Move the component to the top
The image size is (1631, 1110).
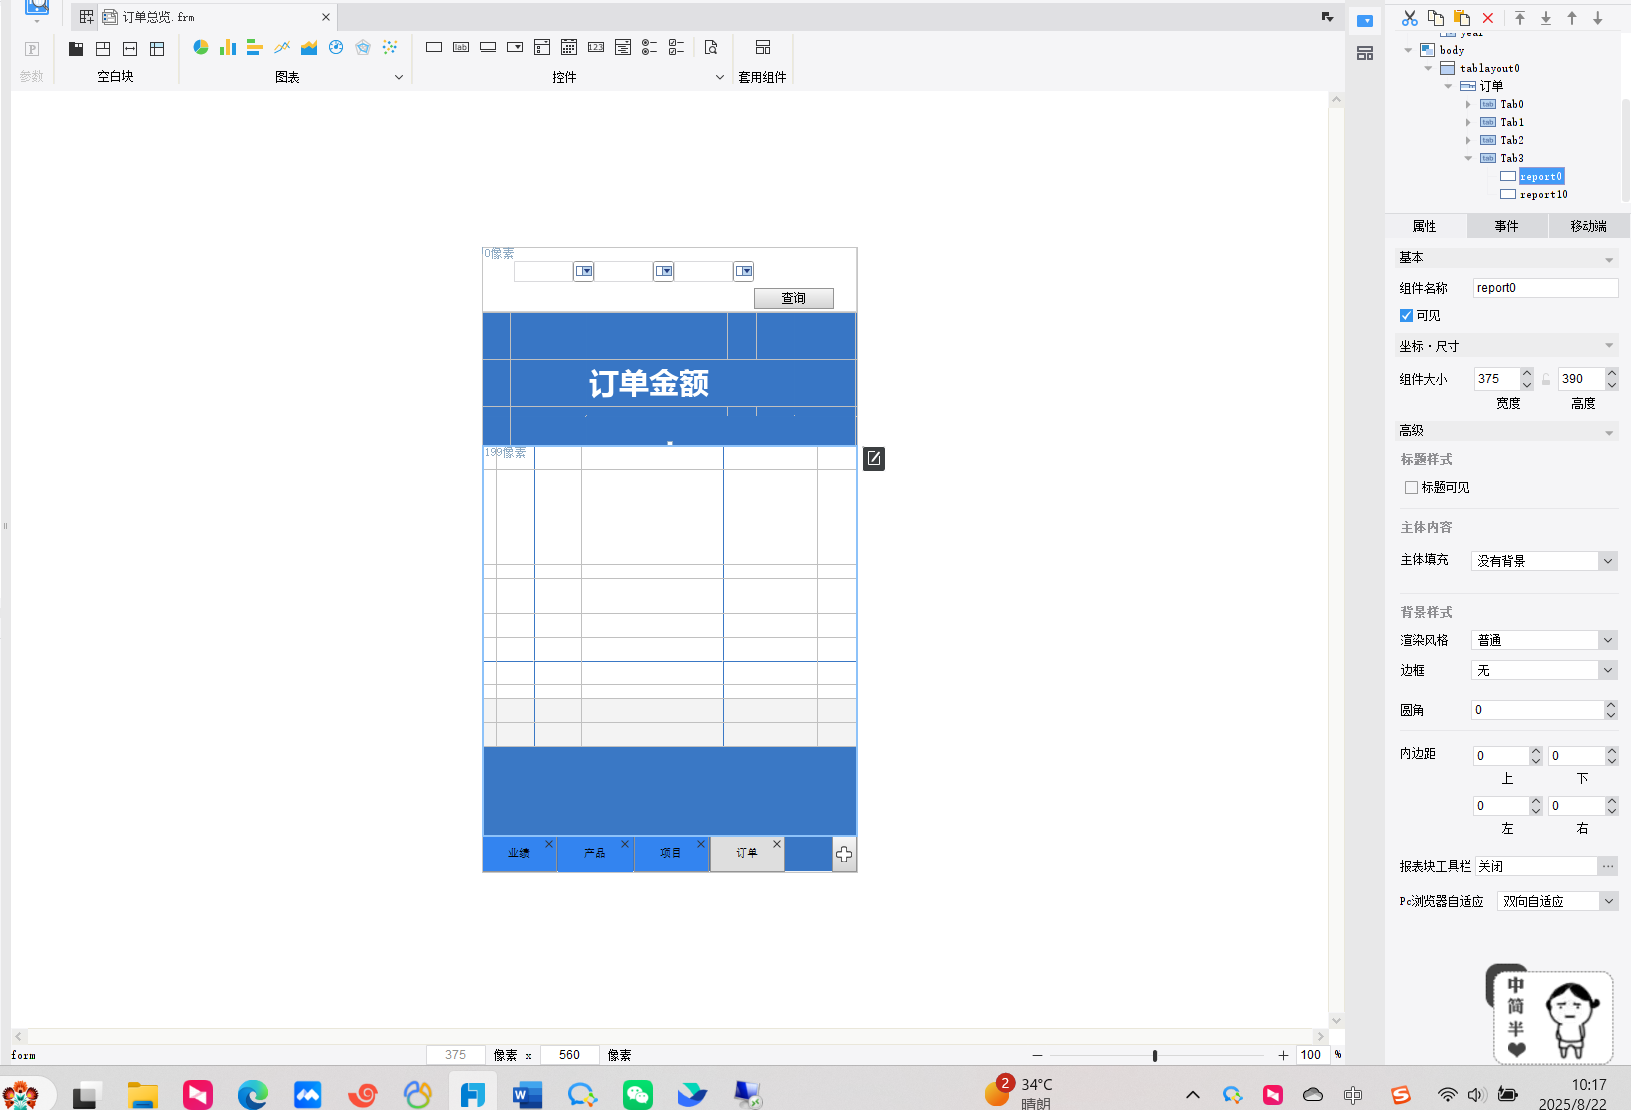[x=1520, y=18]
